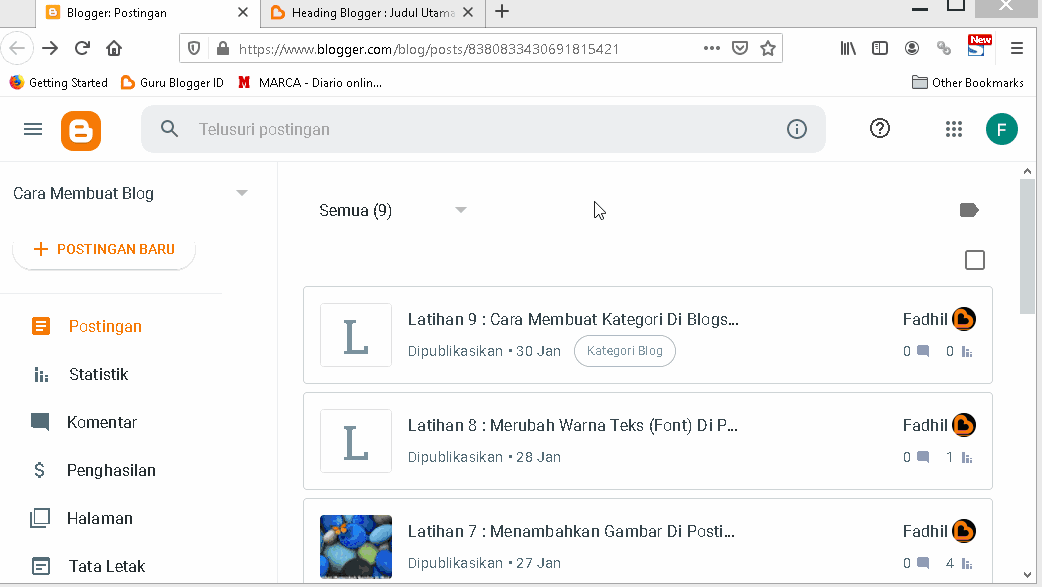Expand the Cara Membuat Blog blog selector
This screenshot has height=587, width=1042.
pos(241,193)
